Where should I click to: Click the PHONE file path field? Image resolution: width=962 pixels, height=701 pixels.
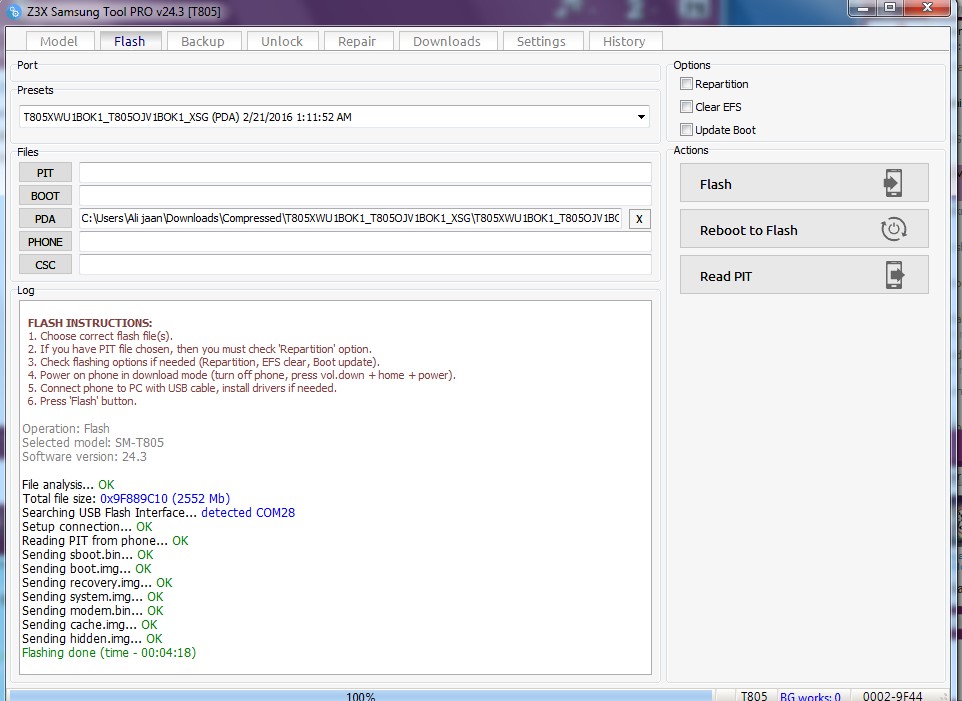365,242
